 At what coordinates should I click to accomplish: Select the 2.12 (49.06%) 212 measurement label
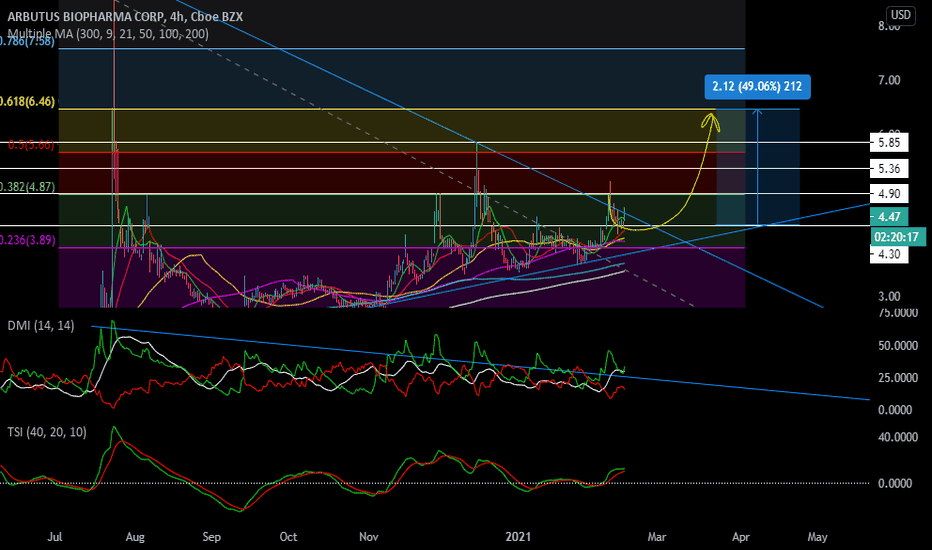[757, 87]
